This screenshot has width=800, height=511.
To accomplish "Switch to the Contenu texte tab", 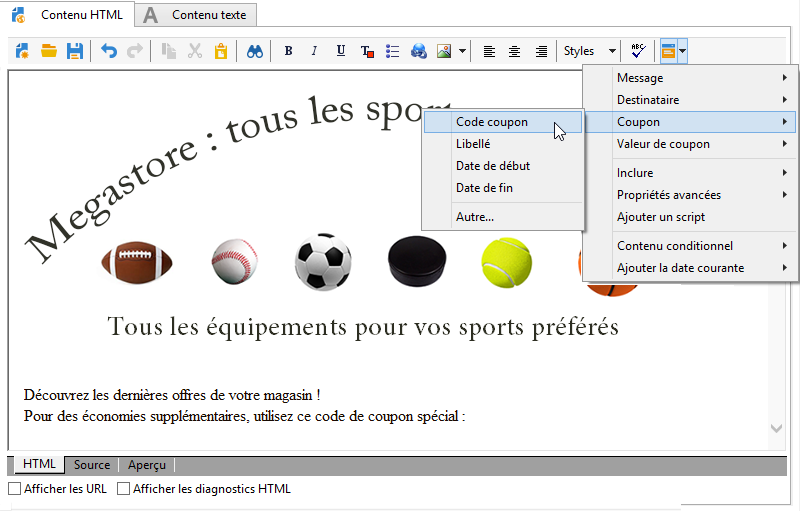I will (x=196, y=15).
